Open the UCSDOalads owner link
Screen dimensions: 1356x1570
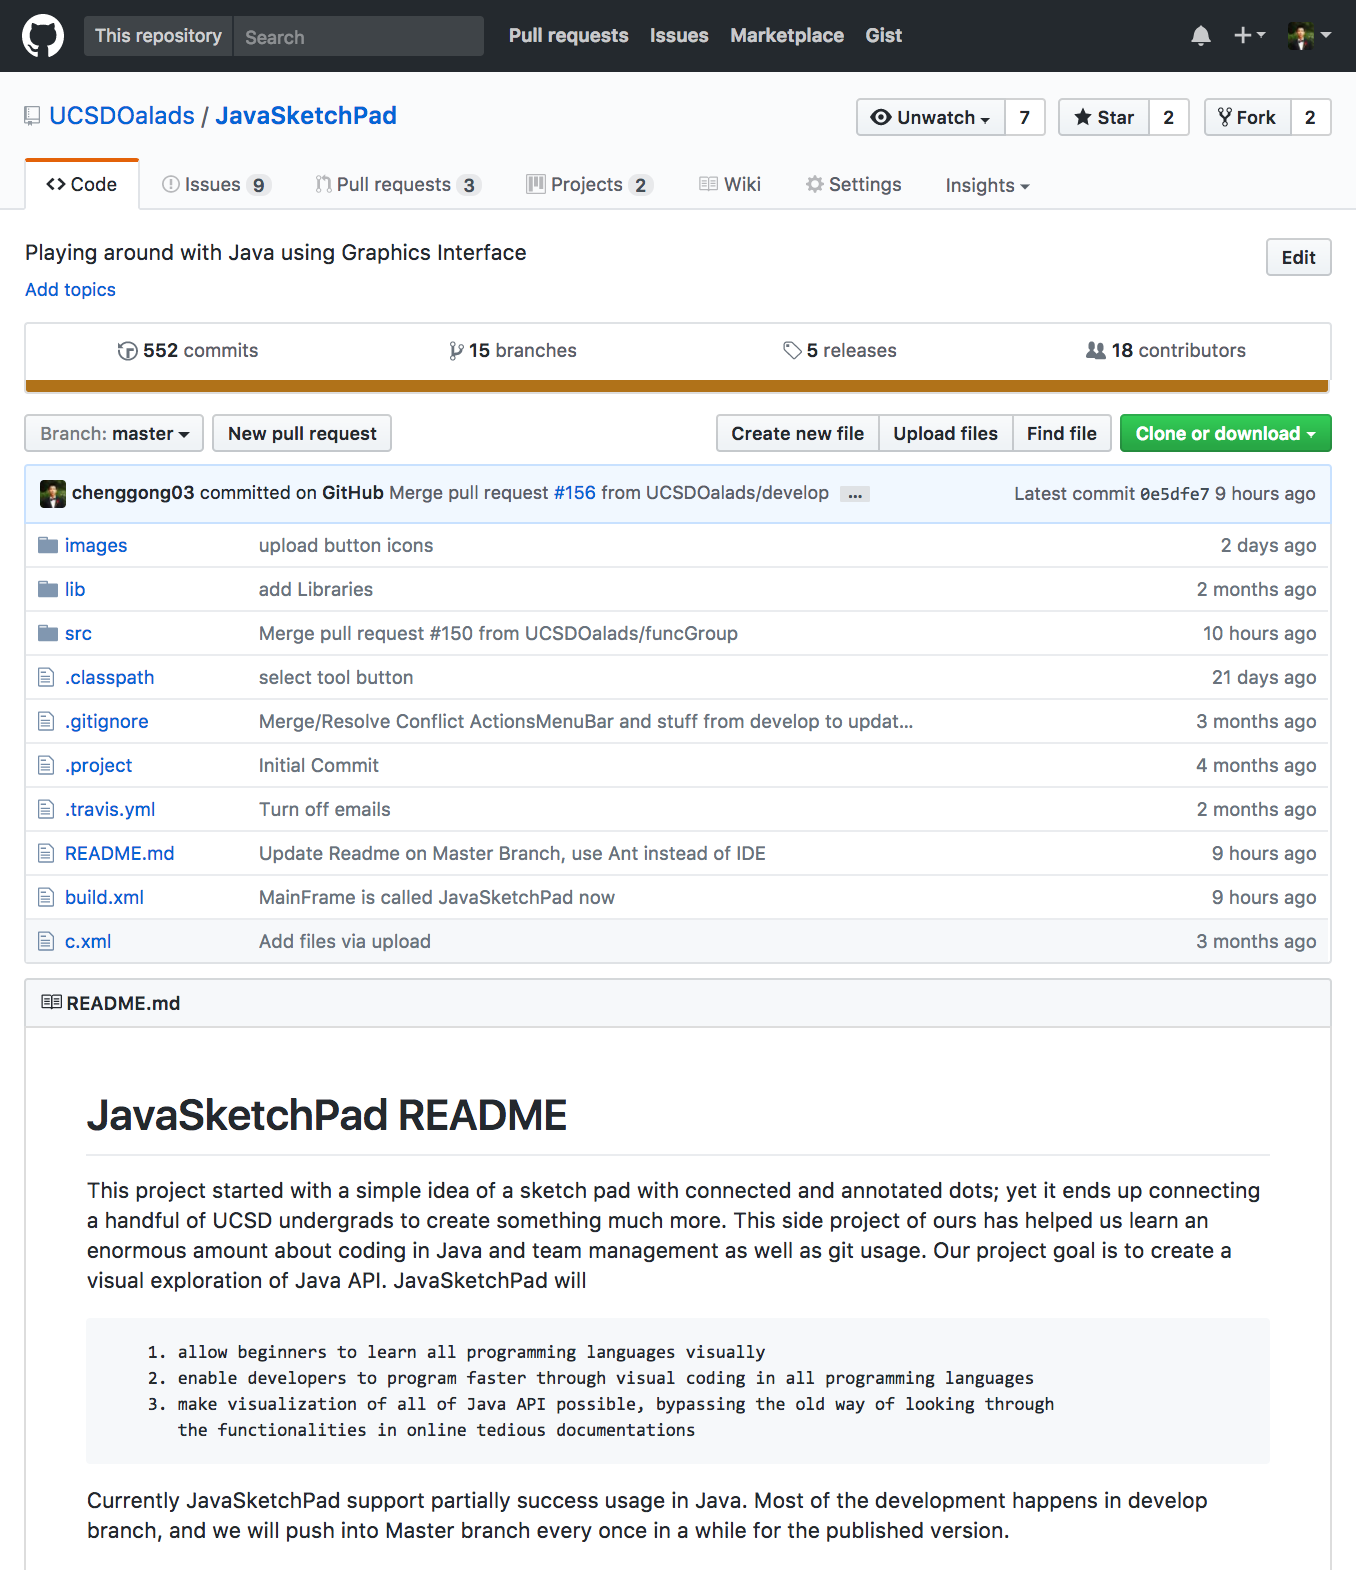(122, 116)
